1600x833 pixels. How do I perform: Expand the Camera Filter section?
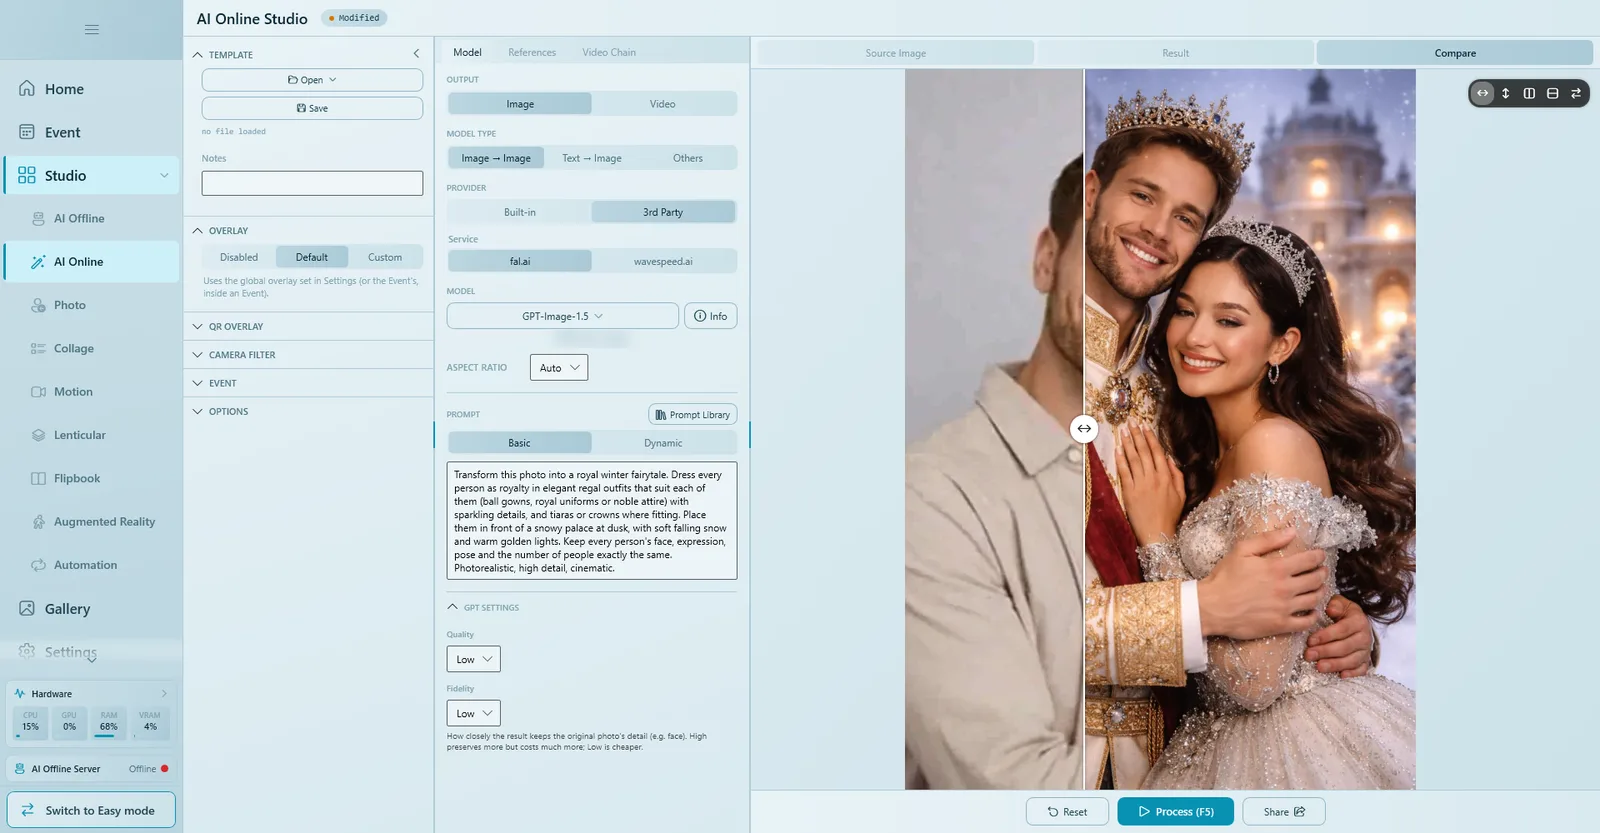(309, 355)
